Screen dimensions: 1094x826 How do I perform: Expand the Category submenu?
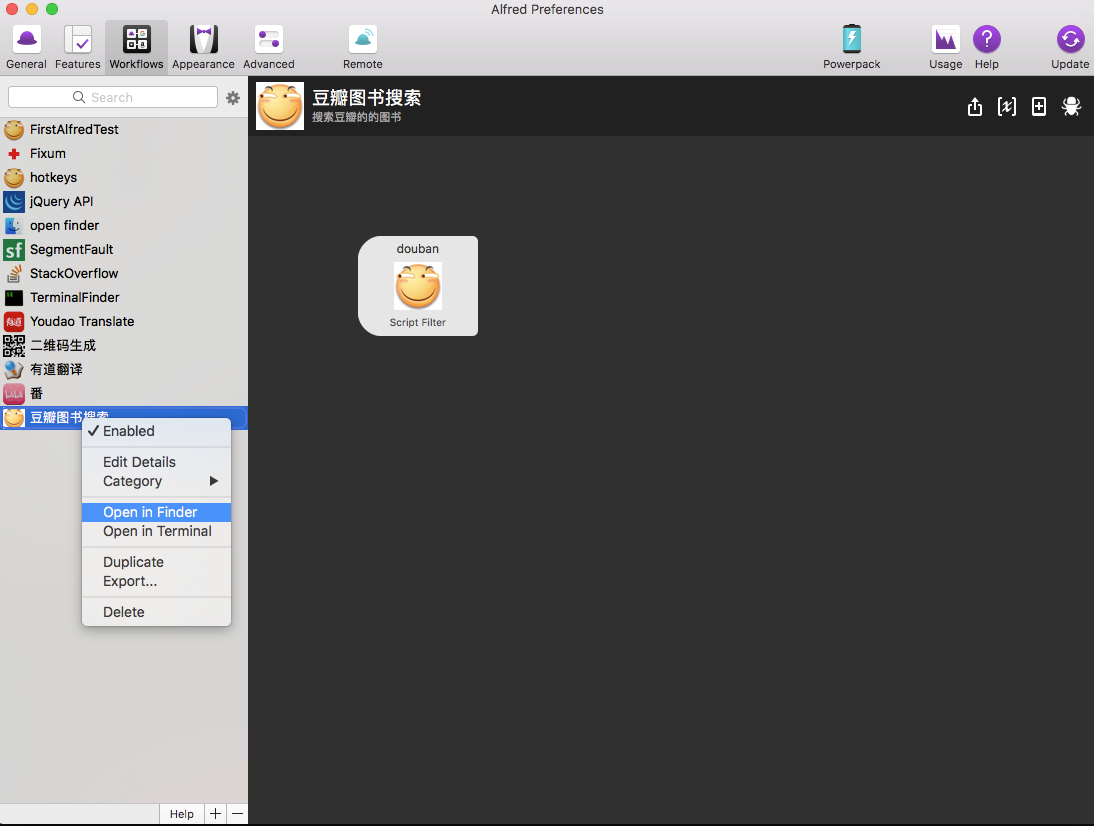click(x=156, y=481)
